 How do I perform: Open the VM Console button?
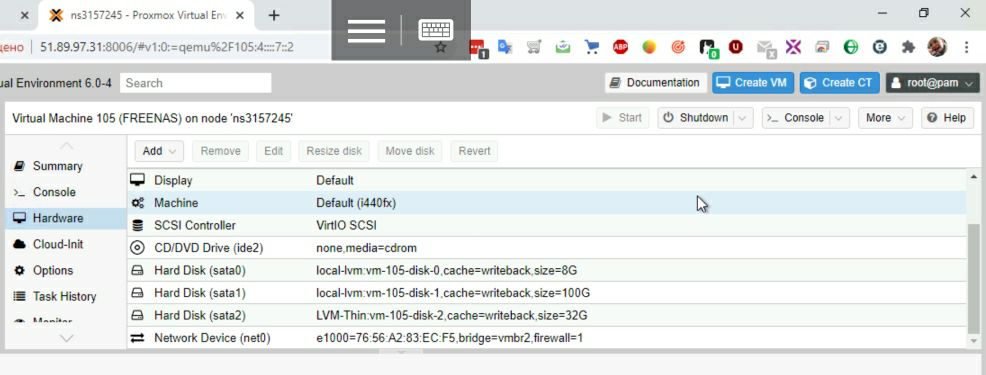pos(795,118)
